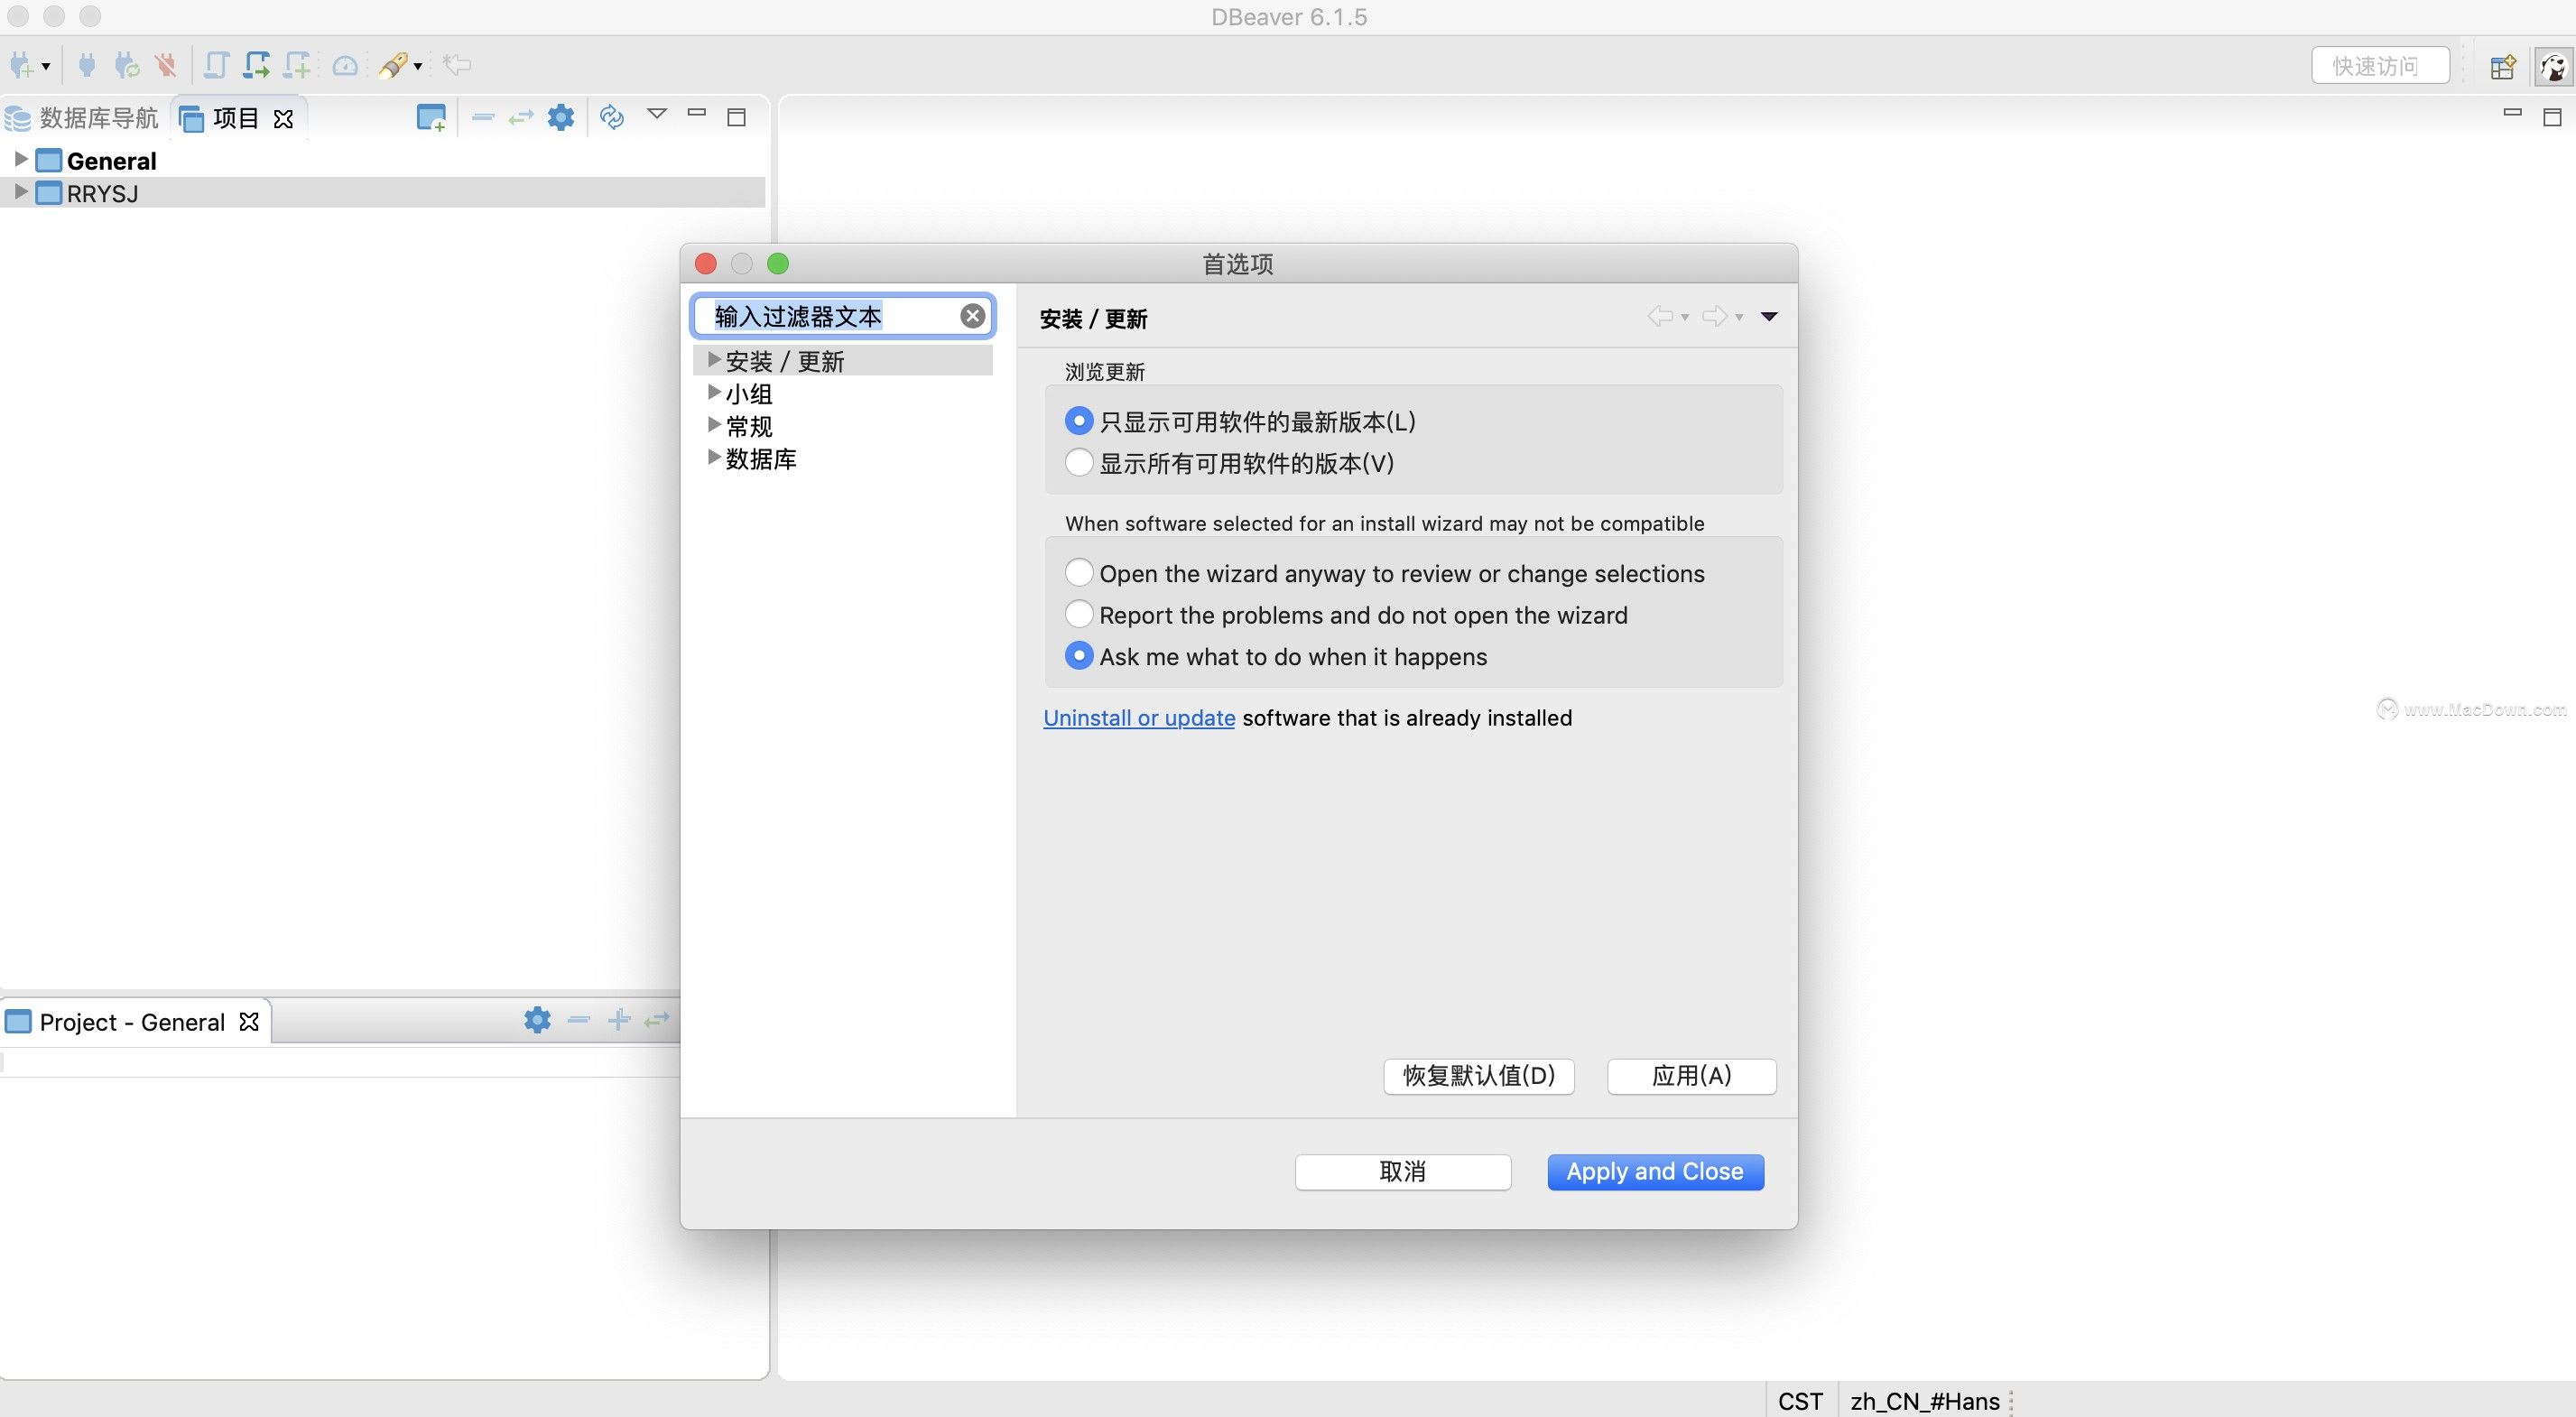Select the Project - General tab
This screenshot has height=1417, width=2576.
pos(131,1022)
